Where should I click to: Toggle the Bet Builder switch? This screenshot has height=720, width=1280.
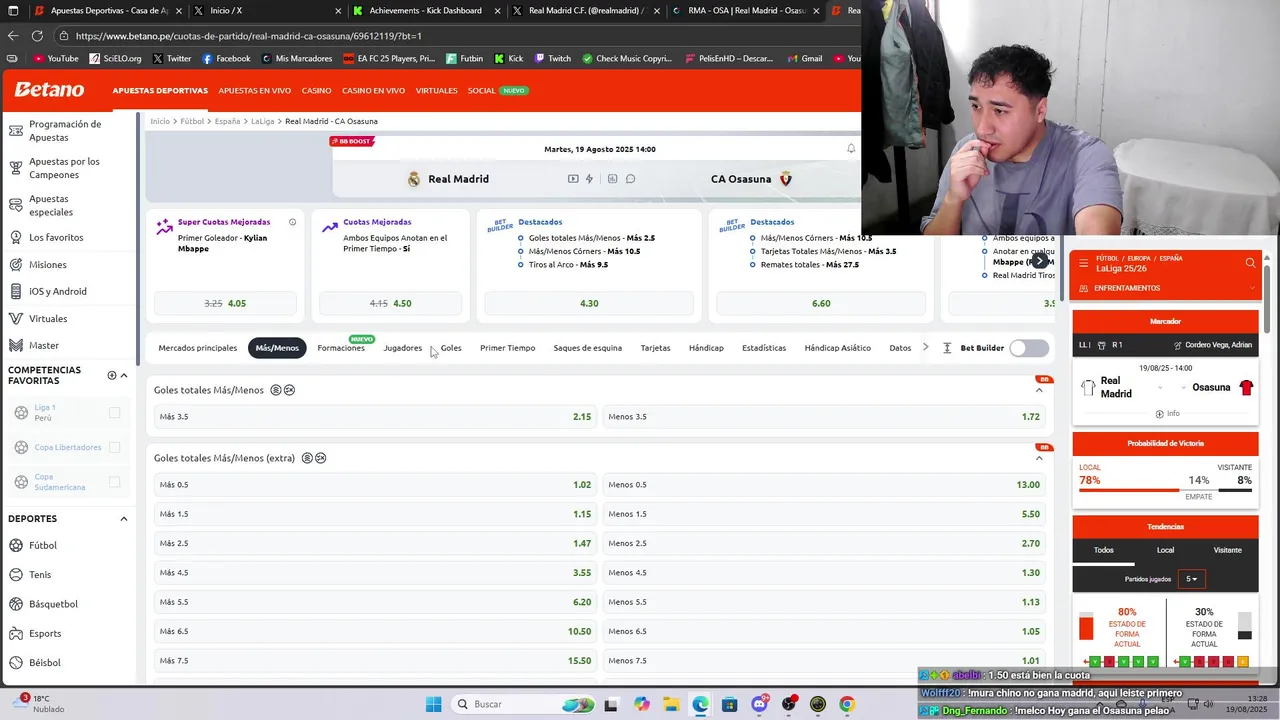pos(1029,348)
